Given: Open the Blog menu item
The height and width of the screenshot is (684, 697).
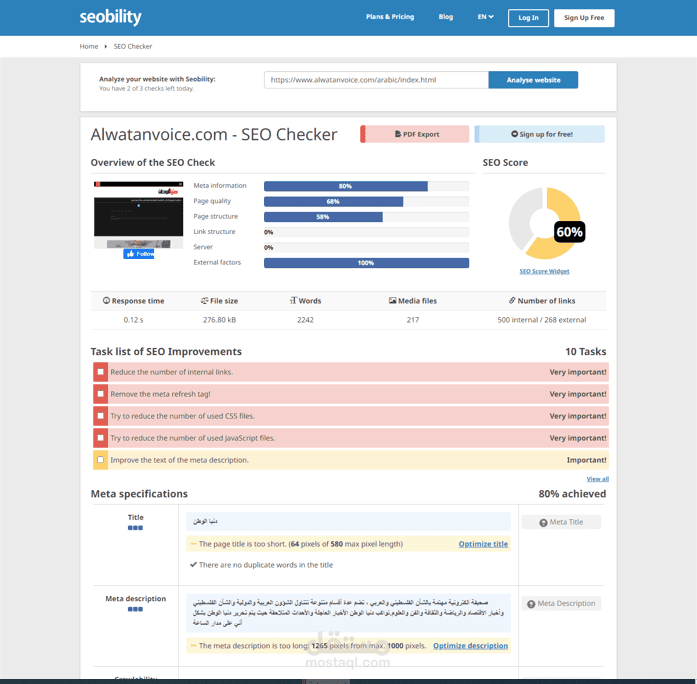Looking at the screenshot, I should coord(445,17).
